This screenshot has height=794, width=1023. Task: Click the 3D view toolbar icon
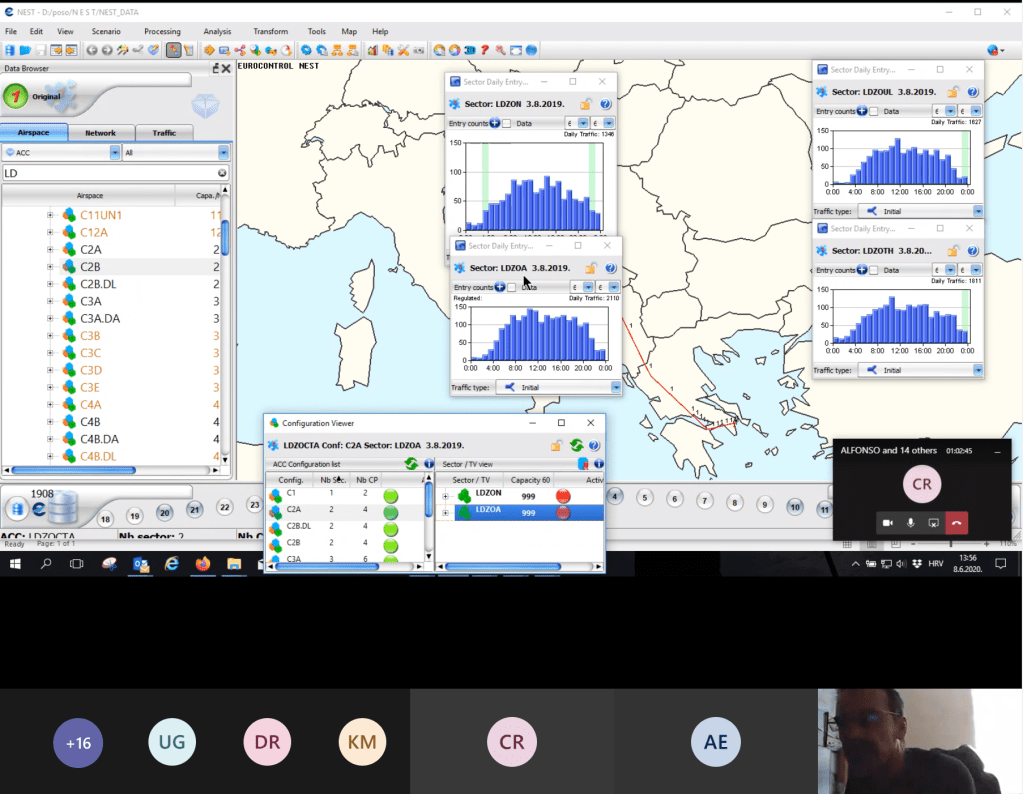coord(469,50)
